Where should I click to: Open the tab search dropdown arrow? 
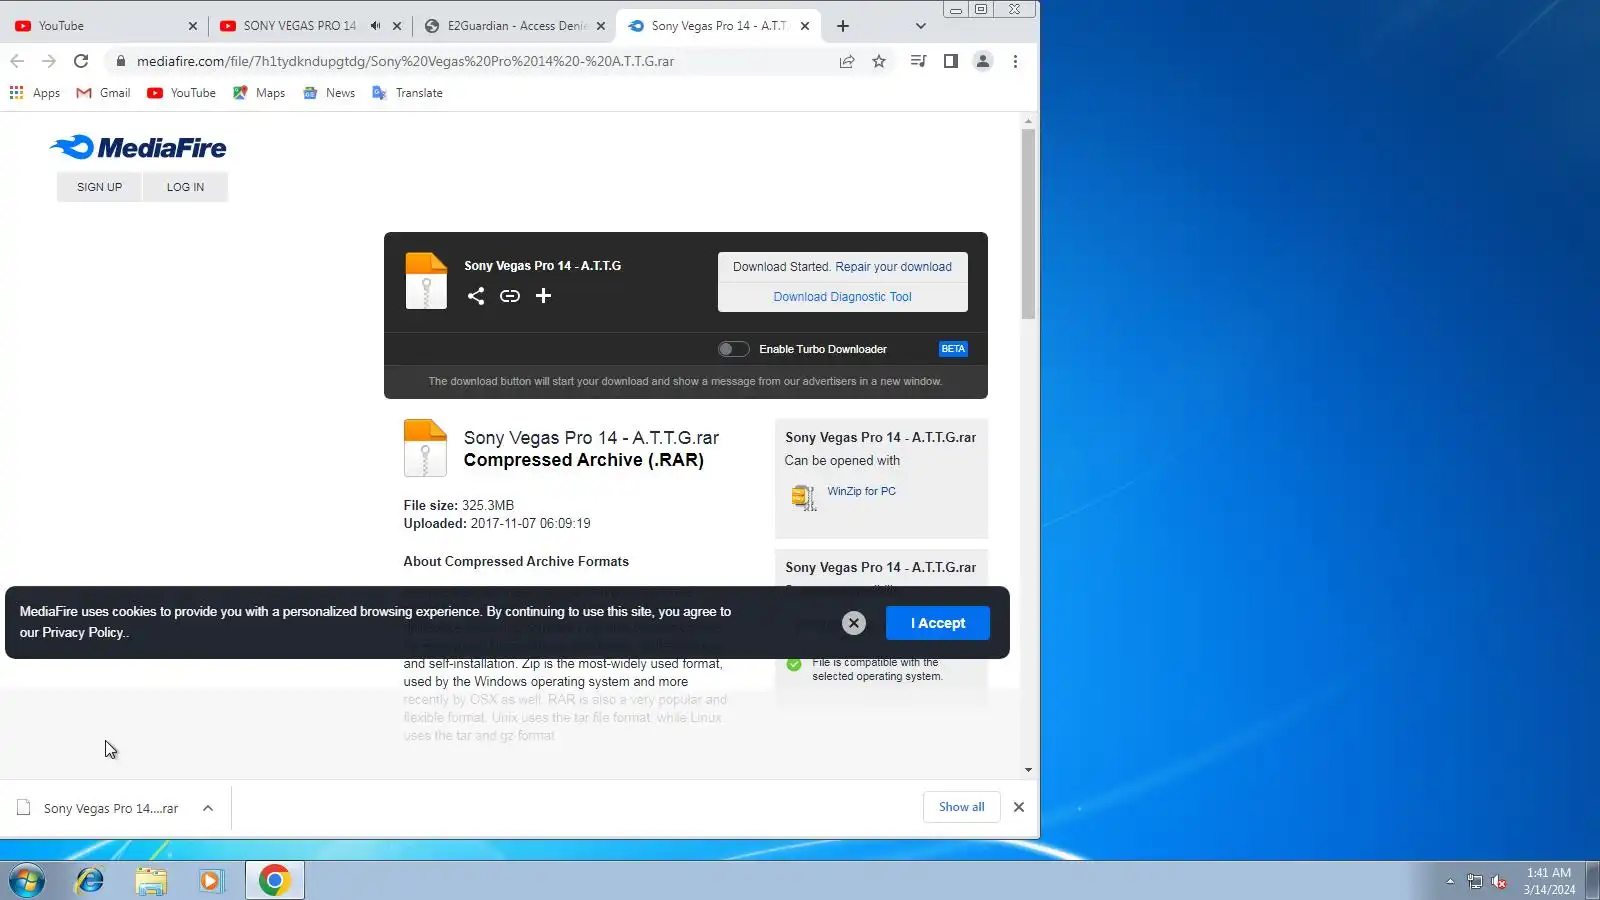pyautogui.click(x=921, y=26)
